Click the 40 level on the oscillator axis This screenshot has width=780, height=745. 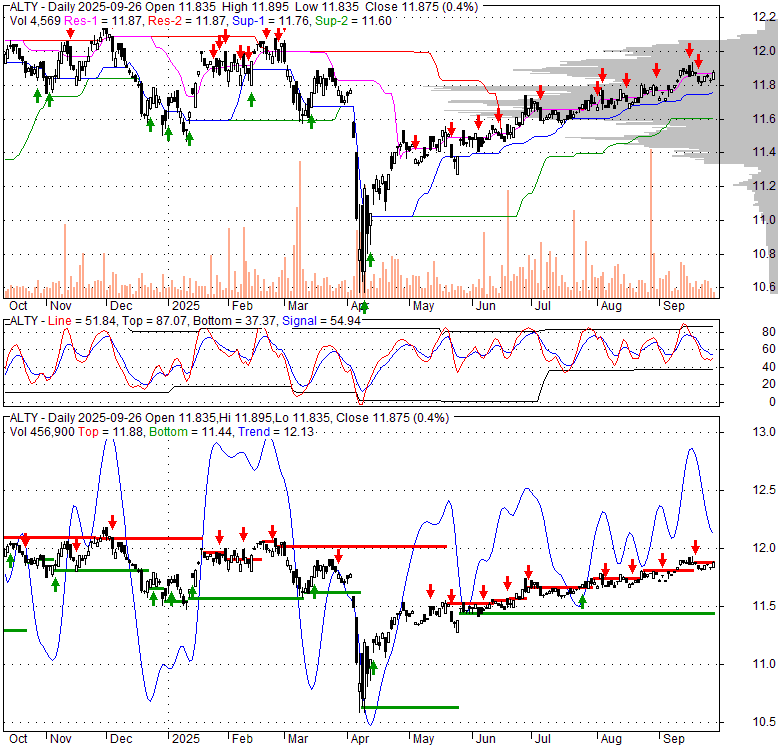click(769, 367)
